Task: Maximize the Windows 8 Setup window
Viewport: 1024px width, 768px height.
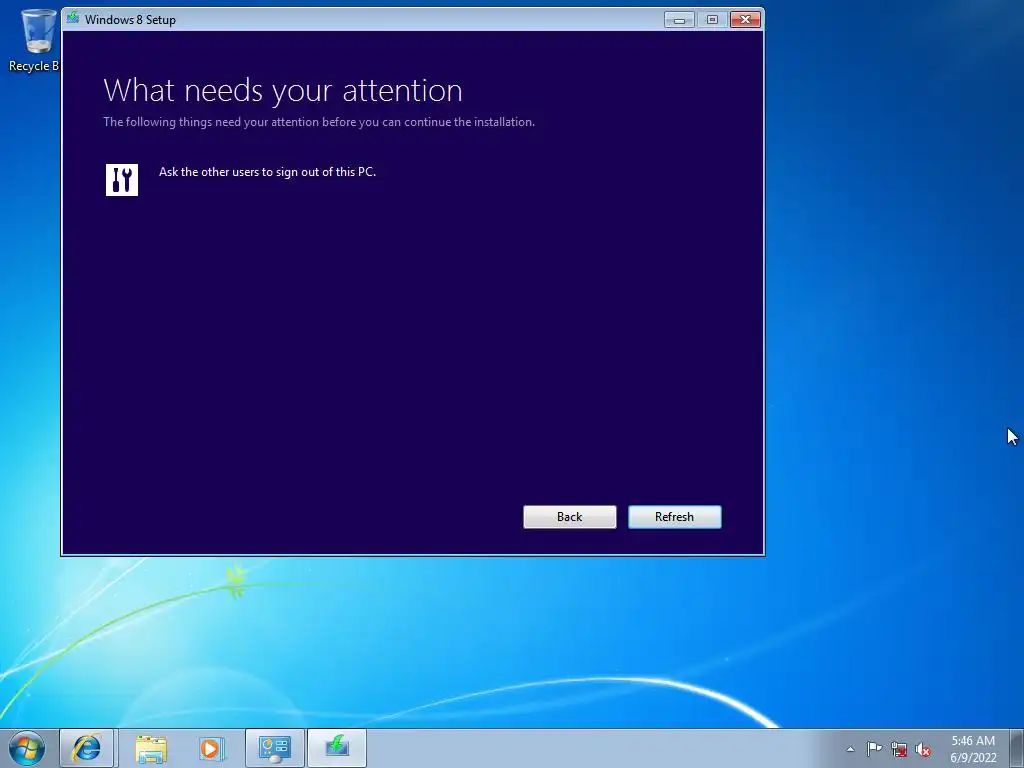Action: tap(712, 20)
